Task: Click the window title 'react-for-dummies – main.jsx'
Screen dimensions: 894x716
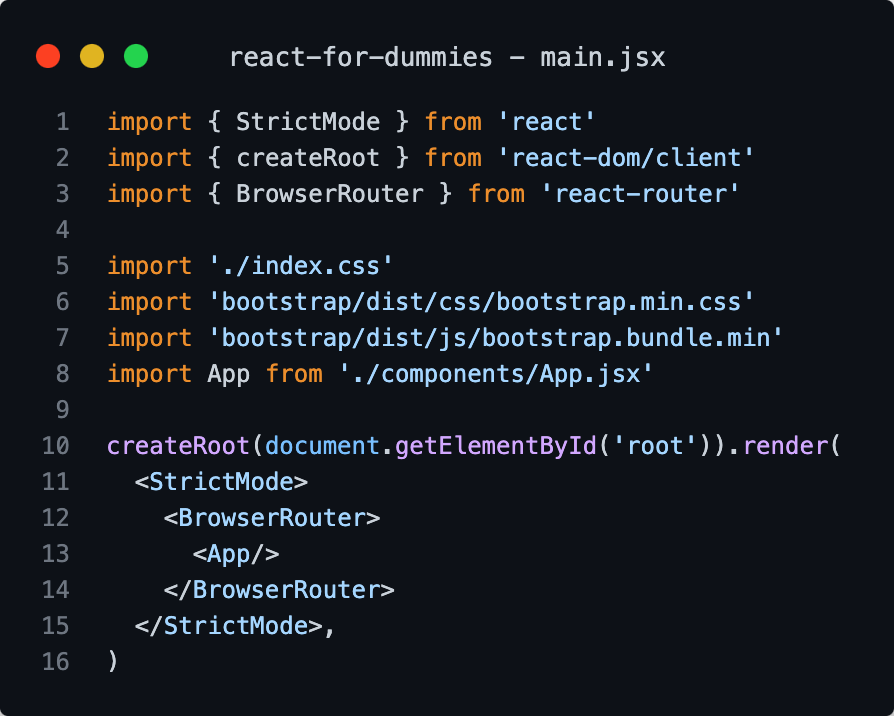Action: 447,58
